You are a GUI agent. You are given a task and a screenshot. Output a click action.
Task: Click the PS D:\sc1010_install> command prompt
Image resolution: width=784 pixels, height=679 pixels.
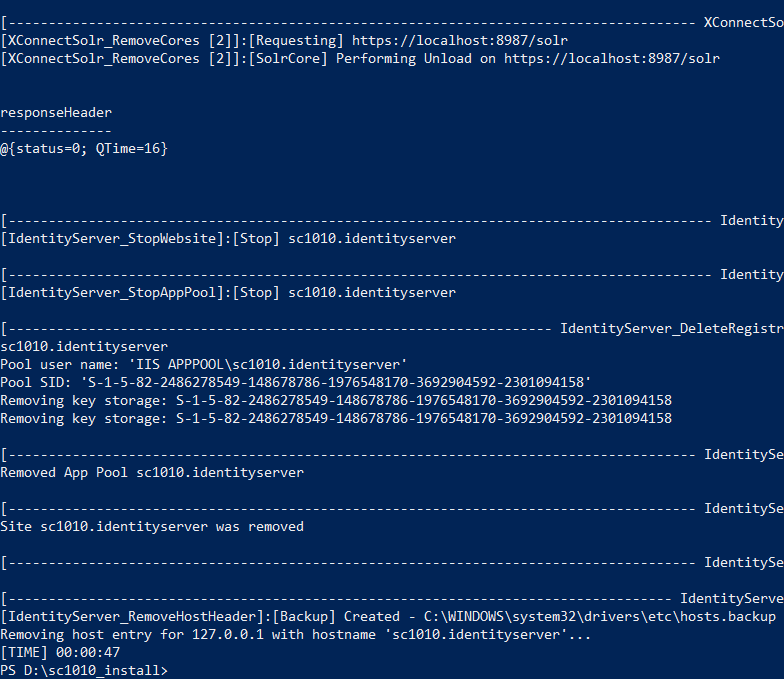point(84,669)
